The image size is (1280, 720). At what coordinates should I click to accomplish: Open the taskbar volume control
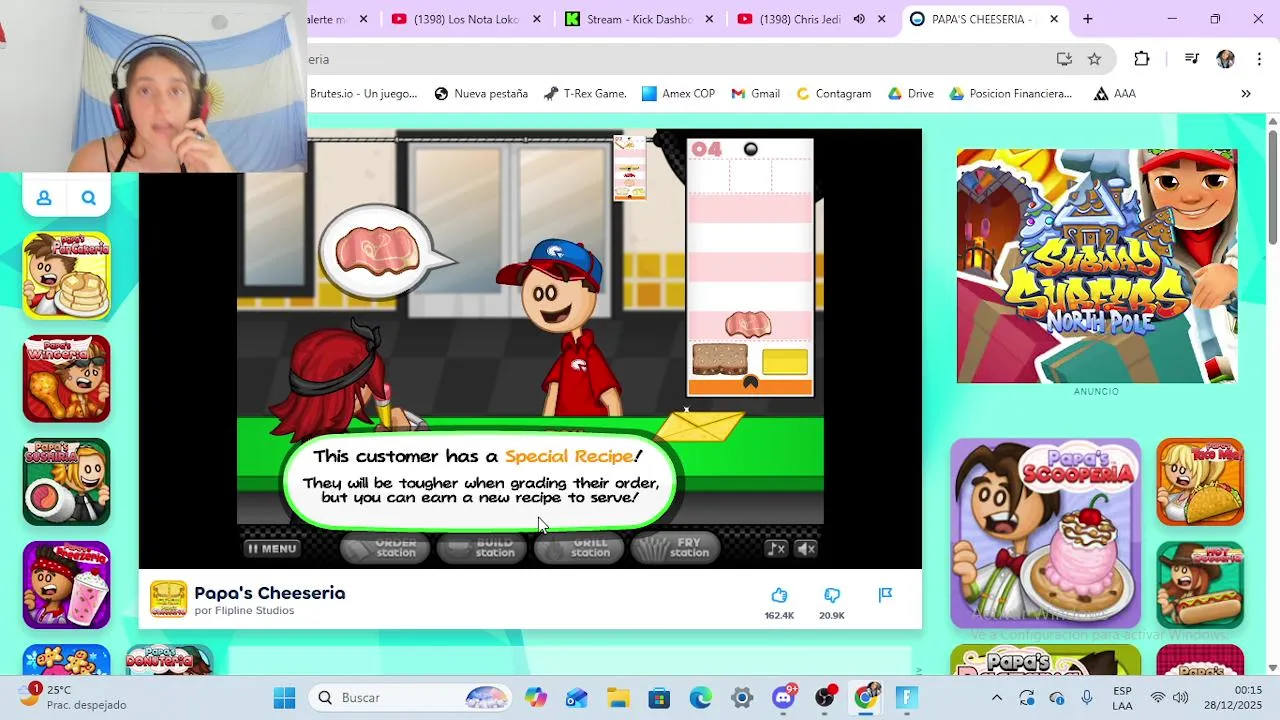pos(1180,697)
